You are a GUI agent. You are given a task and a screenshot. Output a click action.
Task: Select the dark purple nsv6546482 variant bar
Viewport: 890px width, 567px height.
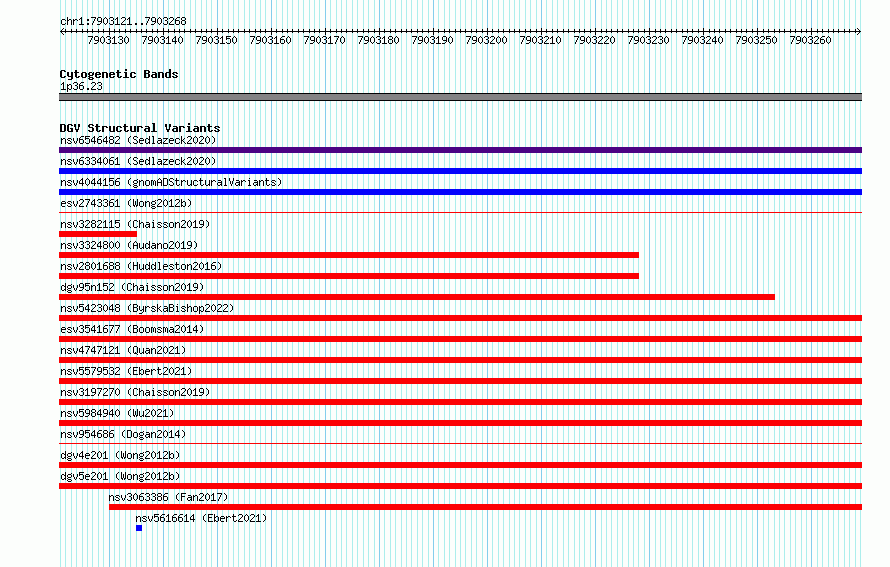click(460, 150)
